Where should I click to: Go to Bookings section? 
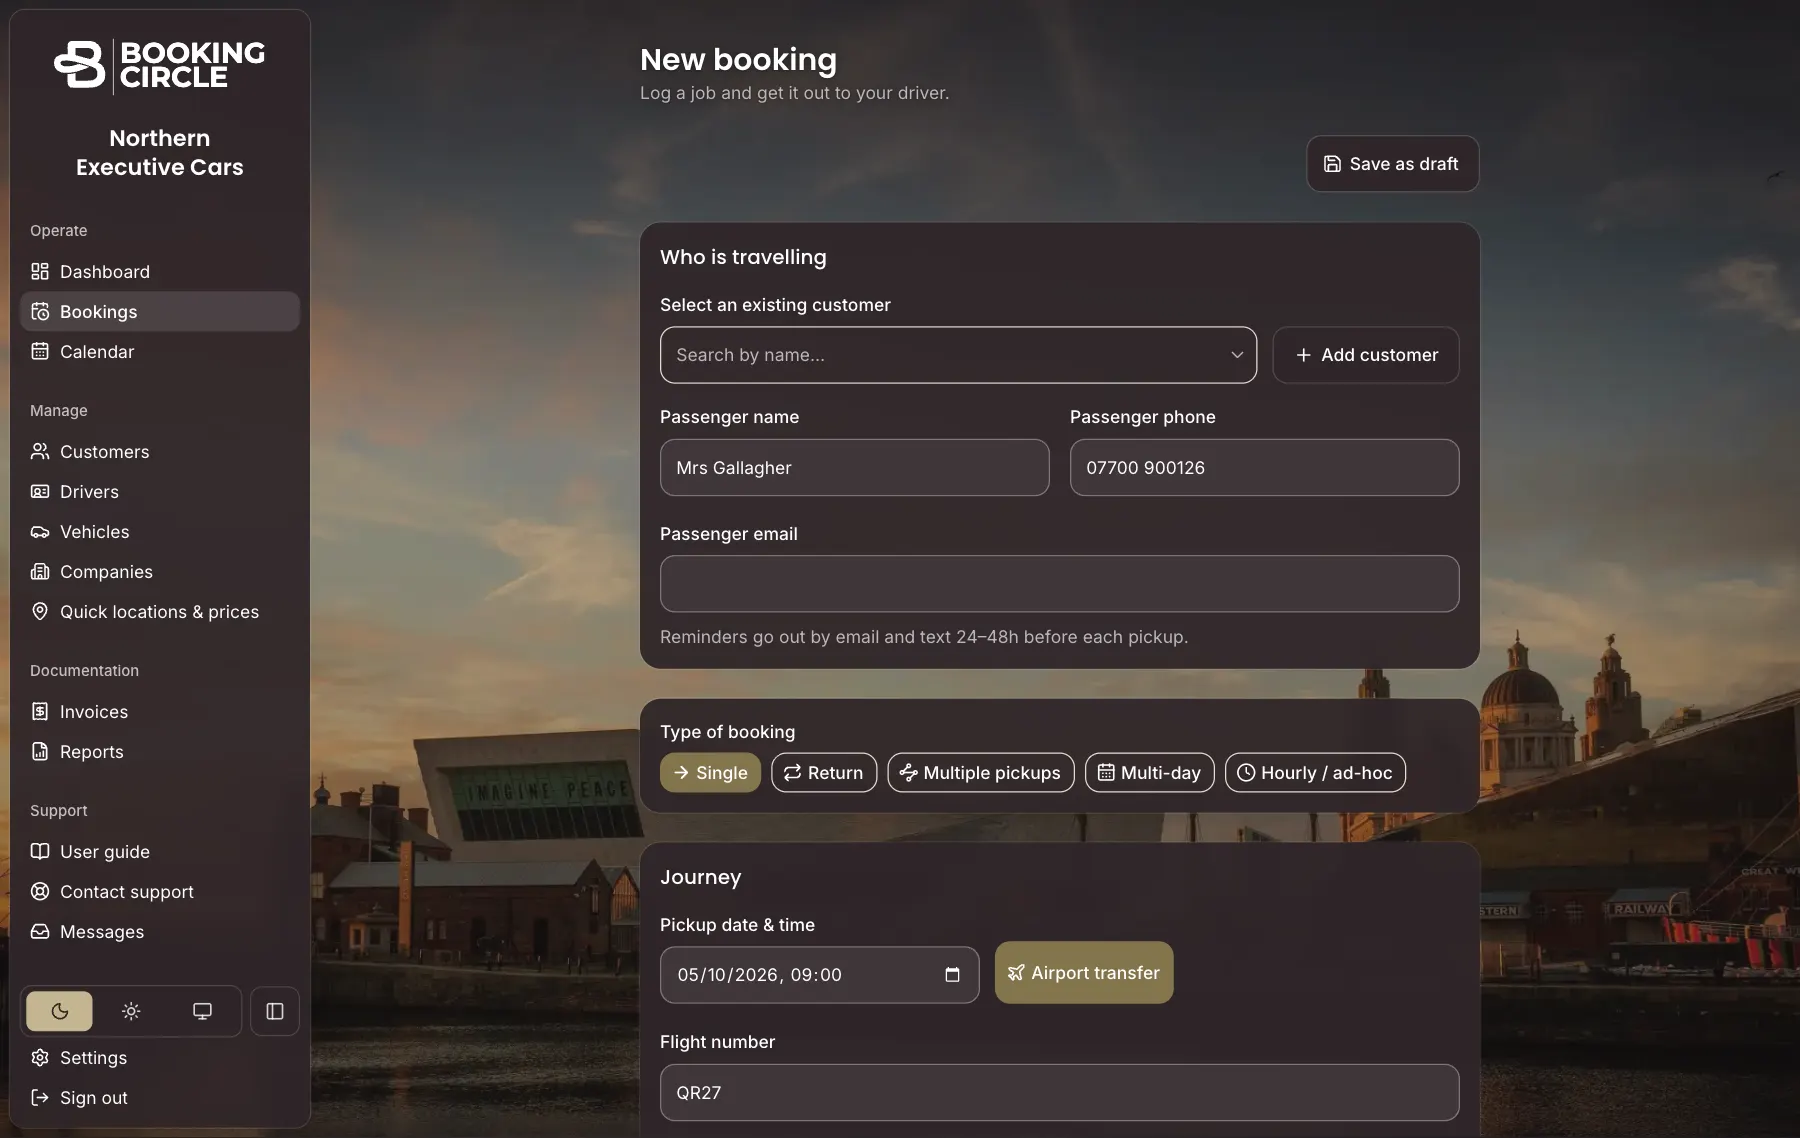(x=160, y=312)
